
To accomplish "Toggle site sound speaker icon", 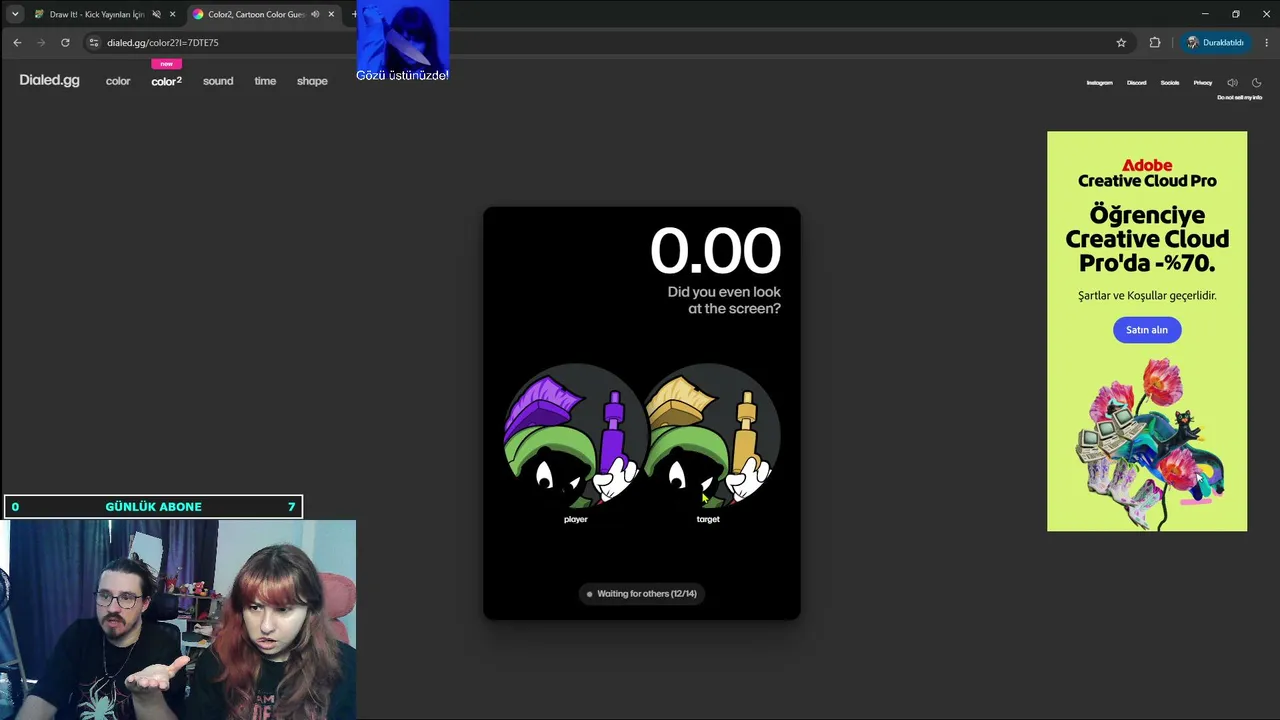I will click(x=1232, y=83).
